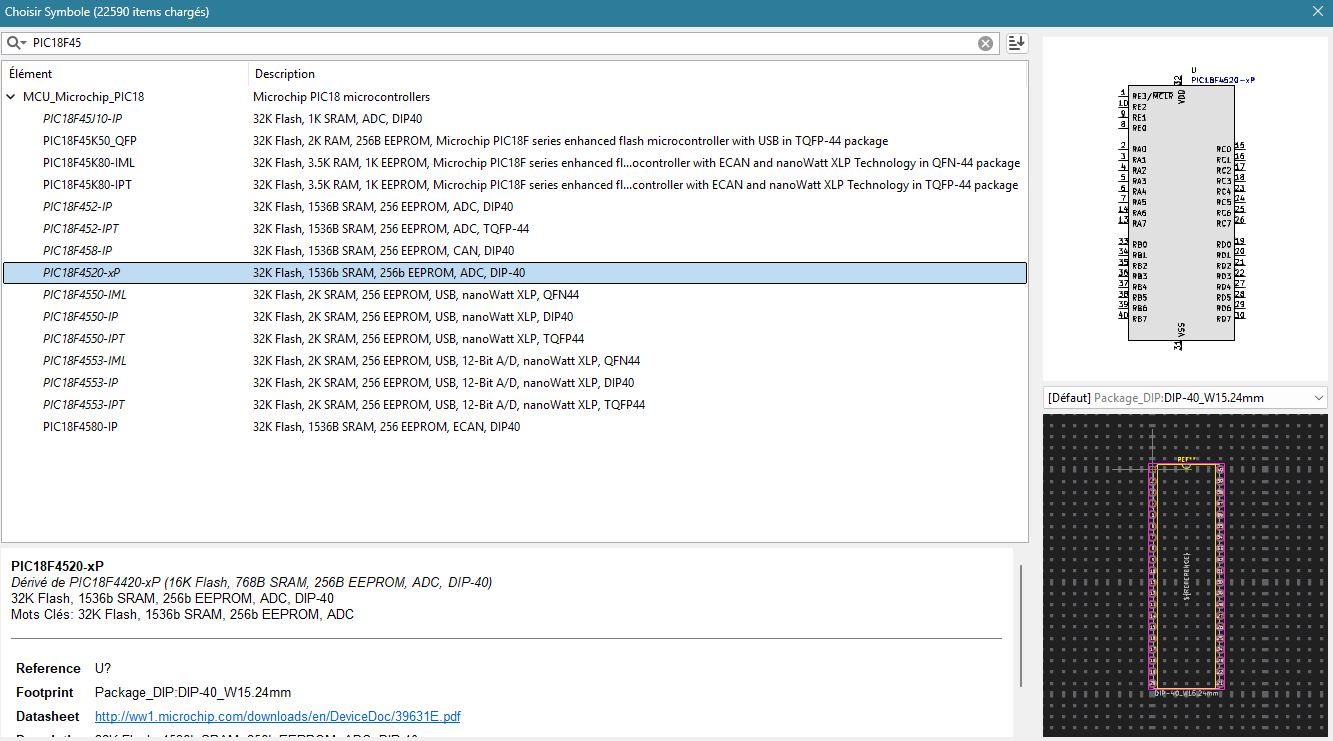Viewport: 1333px width, 741px height.
Task: Select the MCU_Microchip_PIC18 library name
Action: click(x=84, y=97)
